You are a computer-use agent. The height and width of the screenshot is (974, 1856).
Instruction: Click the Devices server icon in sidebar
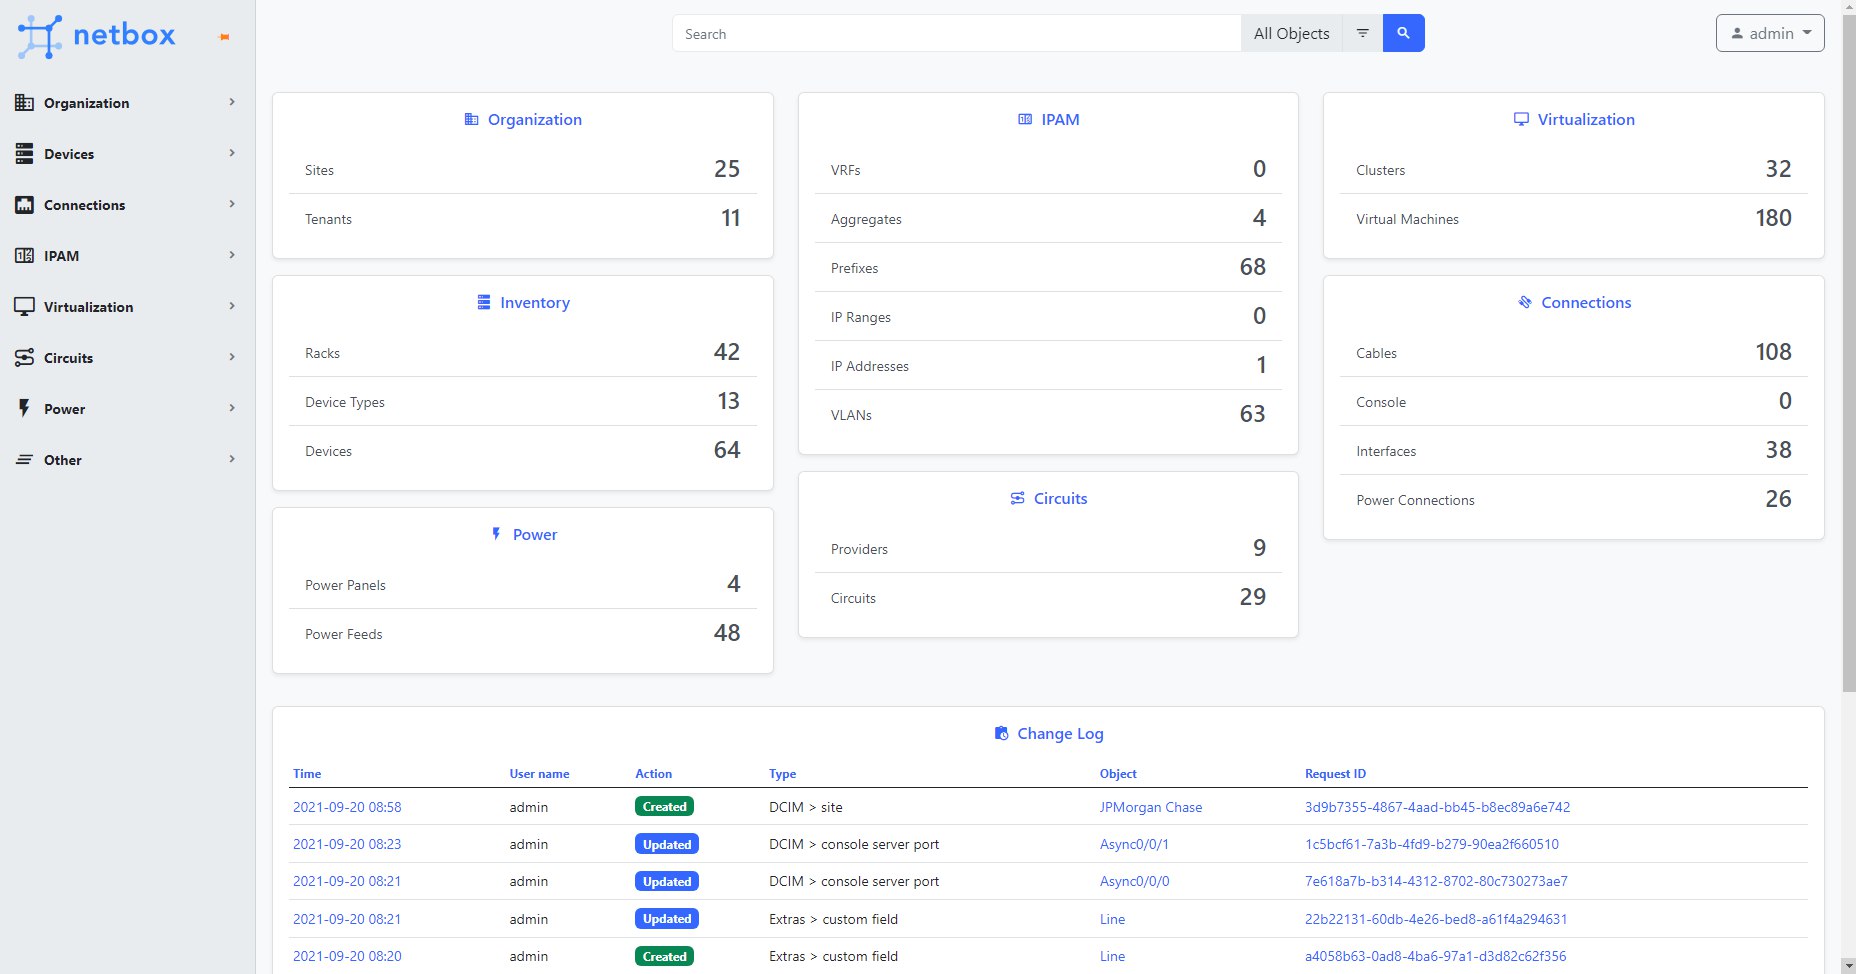coord(24,153)
